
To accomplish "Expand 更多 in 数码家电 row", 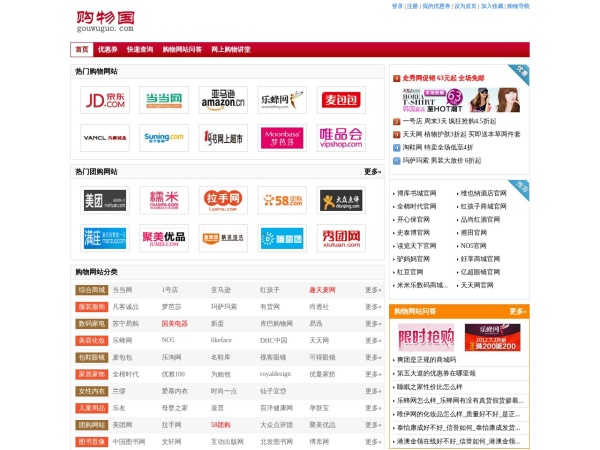I will point(373,324).
